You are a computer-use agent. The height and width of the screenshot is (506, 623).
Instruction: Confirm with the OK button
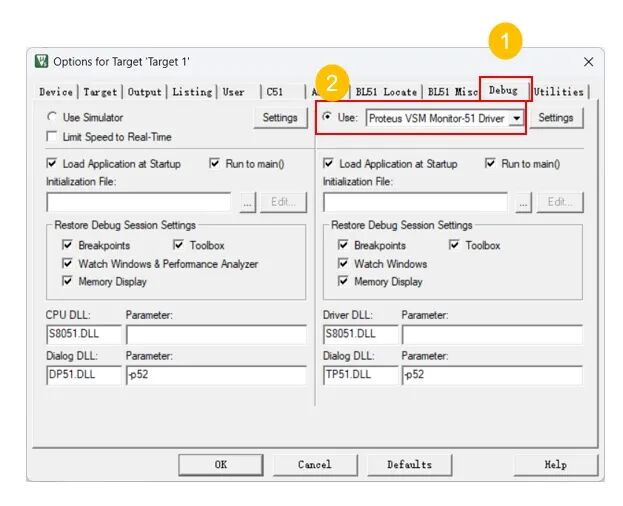(x=221, y=465)
